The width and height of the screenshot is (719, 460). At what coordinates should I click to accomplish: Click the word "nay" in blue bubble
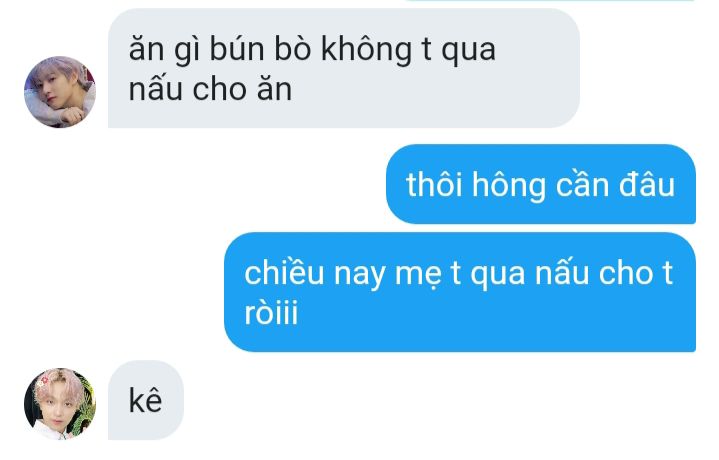(x=360, y=275)
